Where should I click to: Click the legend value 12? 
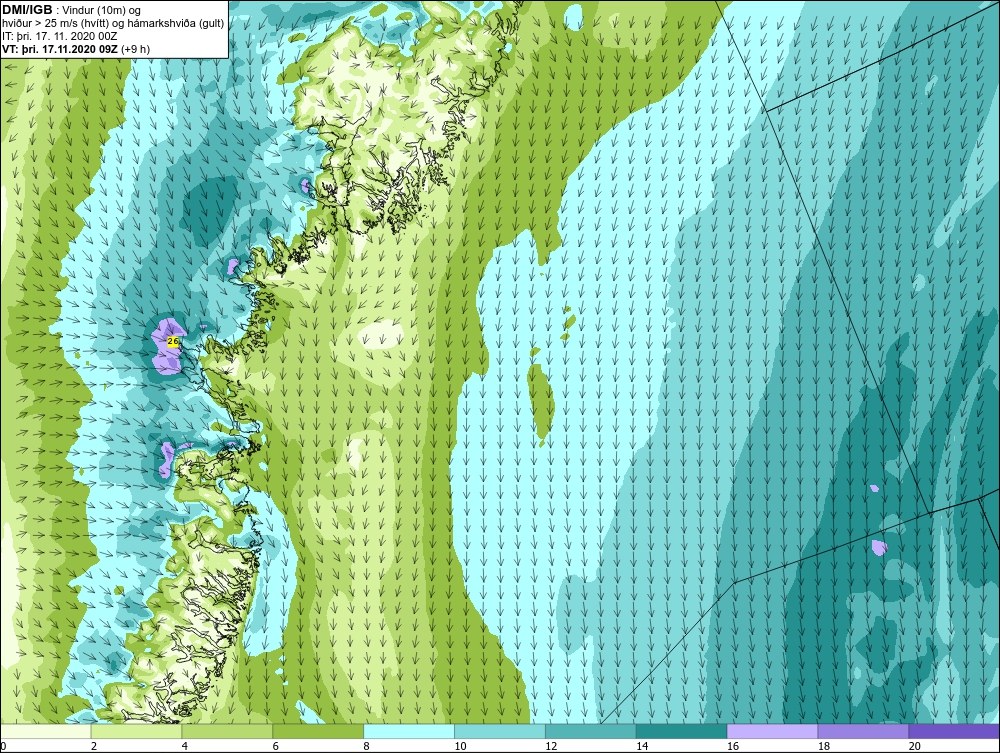point(551,746)
